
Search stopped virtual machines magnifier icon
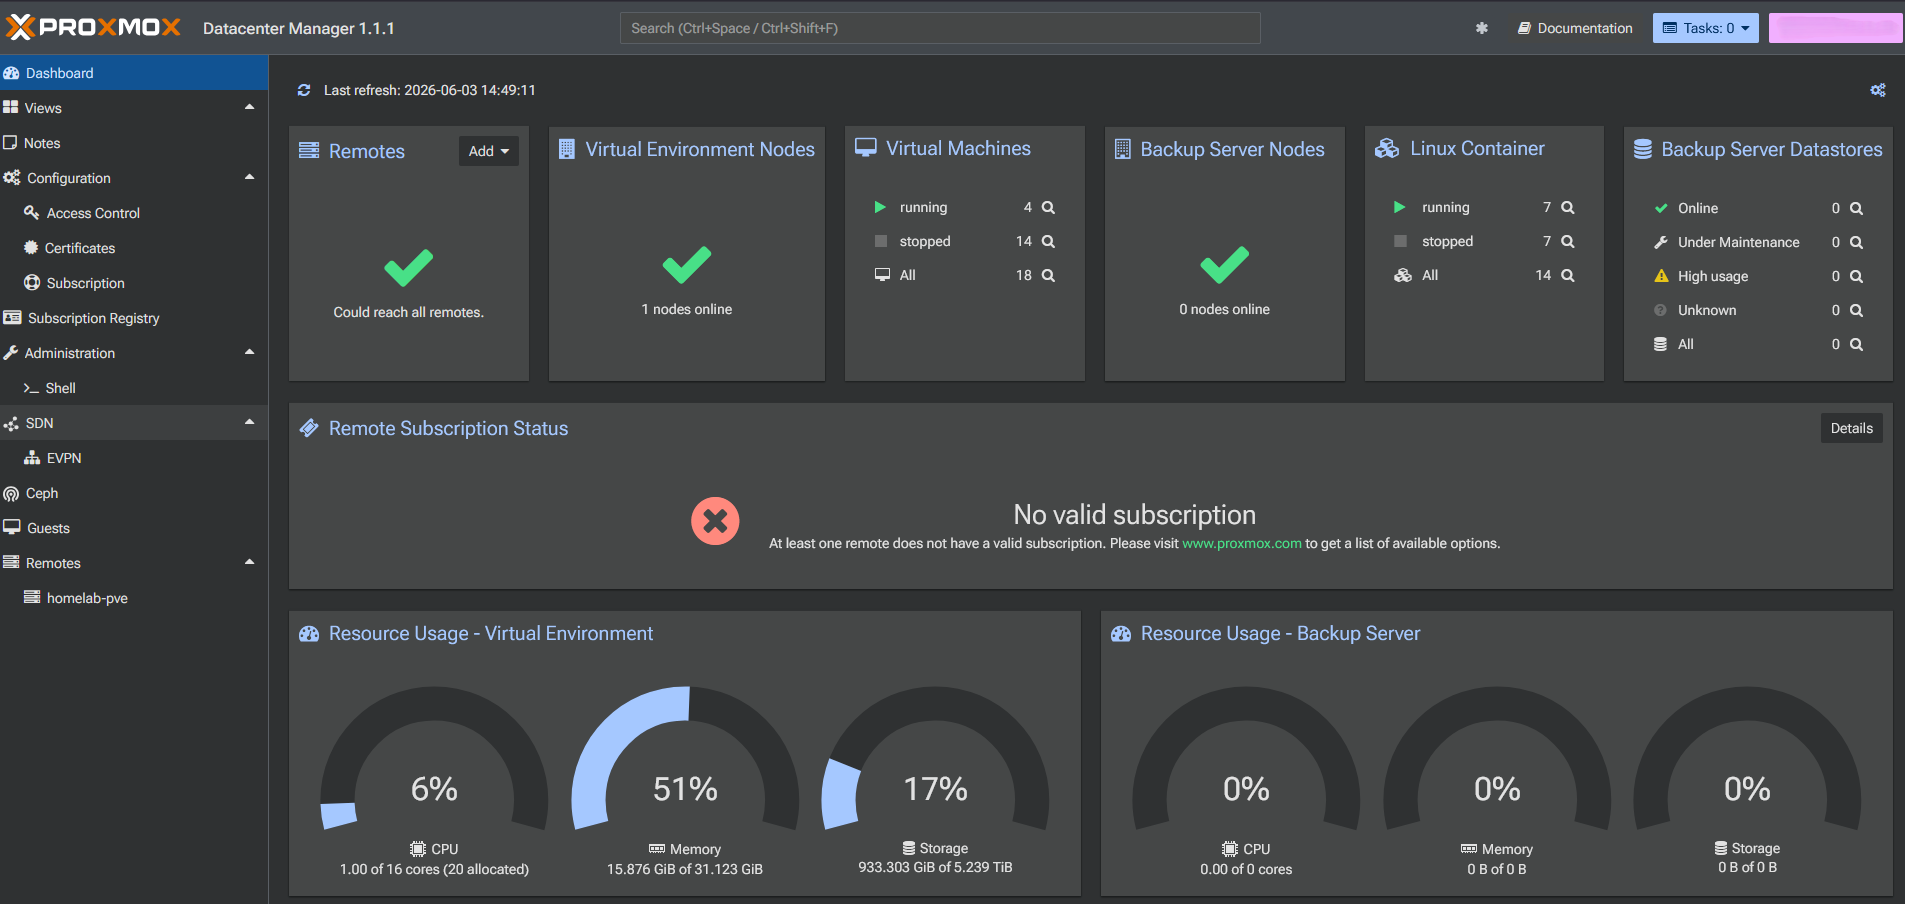1048,241
